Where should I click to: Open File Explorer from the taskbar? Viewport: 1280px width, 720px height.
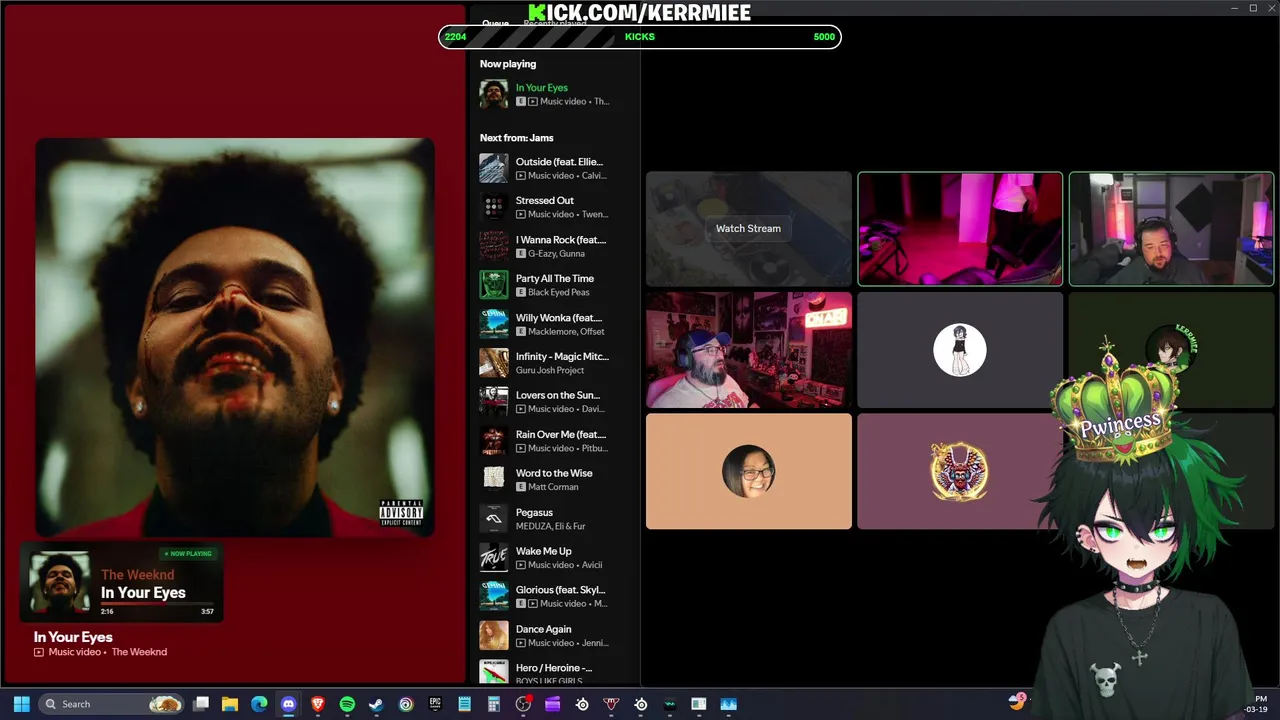click(x=230, y=704)
